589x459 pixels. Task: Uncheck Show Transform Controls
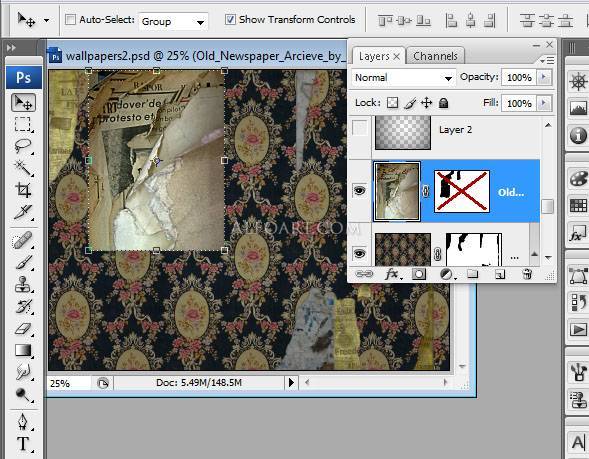coord(230,19)
